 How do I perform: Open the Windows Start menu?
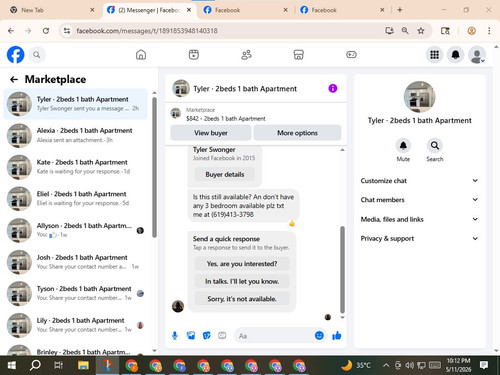12,366
